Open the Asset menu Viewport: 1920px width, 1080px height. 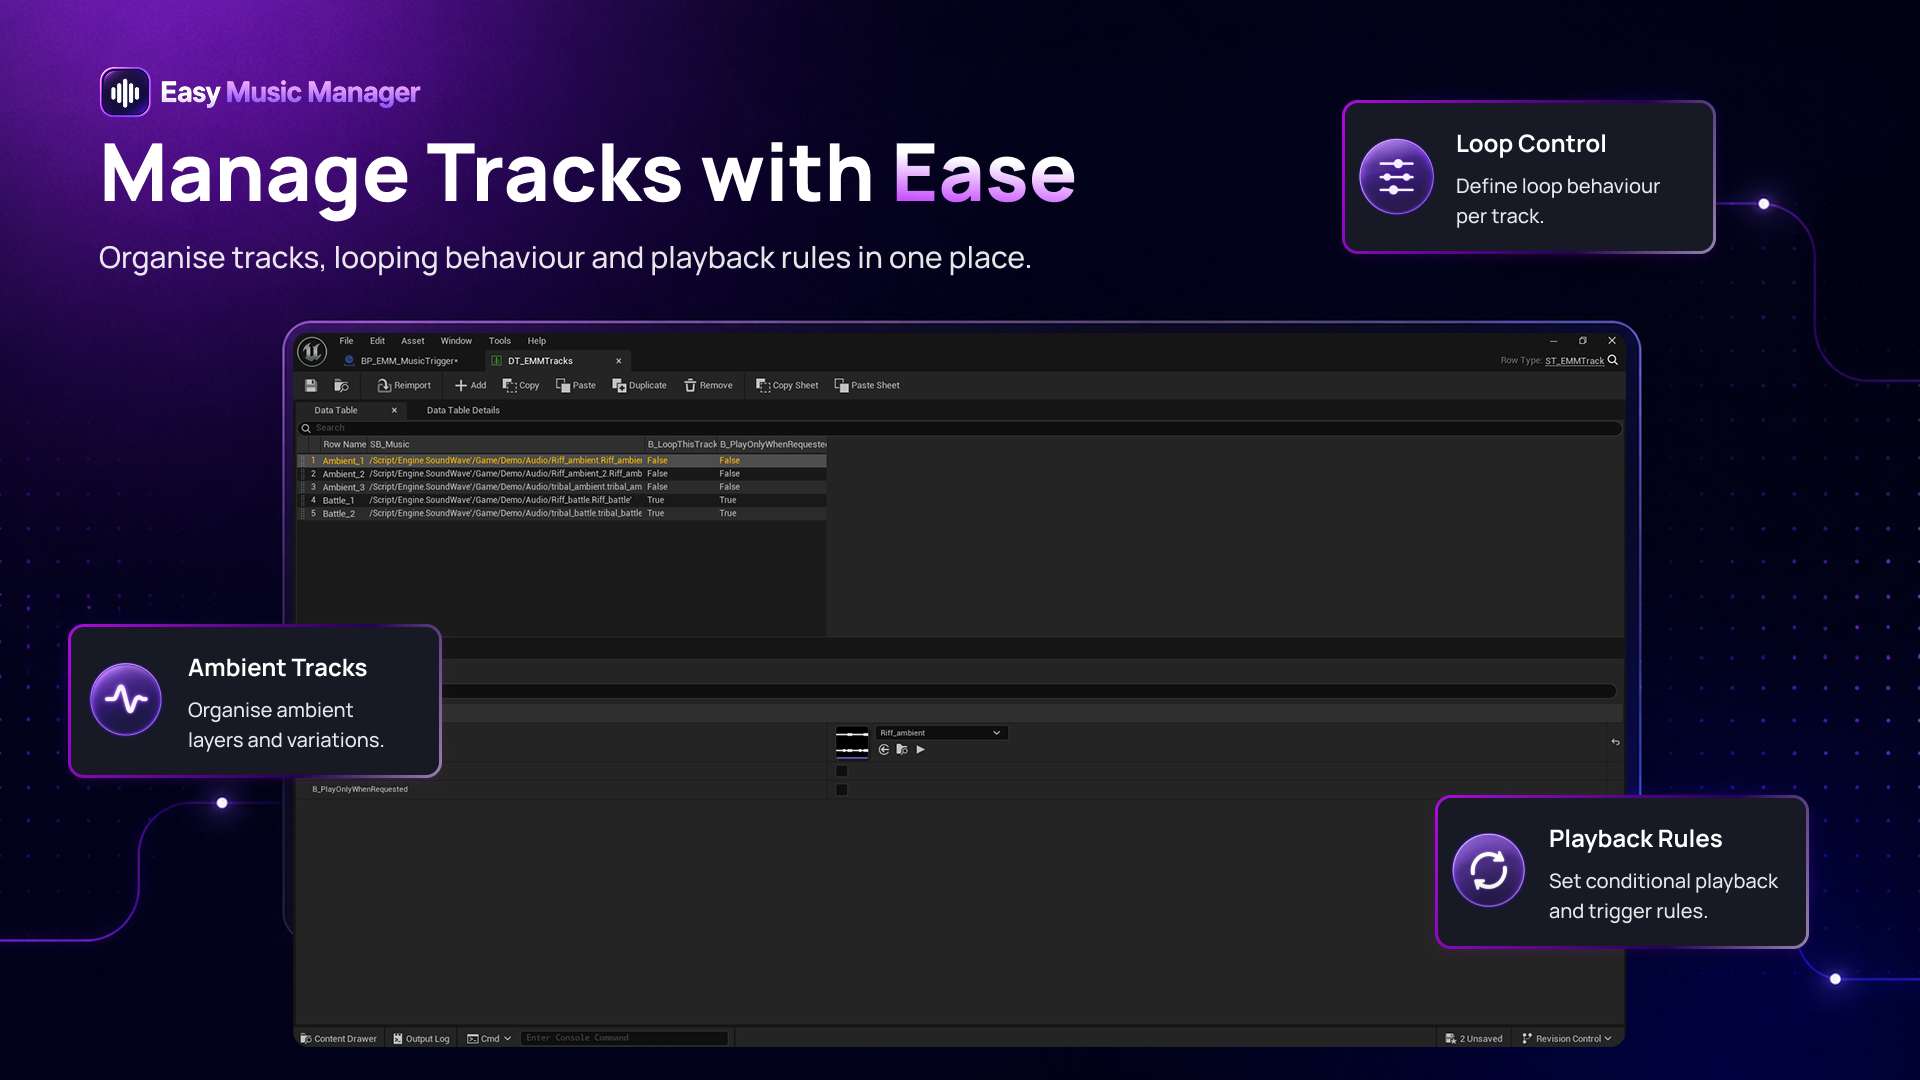coord(413,341)
